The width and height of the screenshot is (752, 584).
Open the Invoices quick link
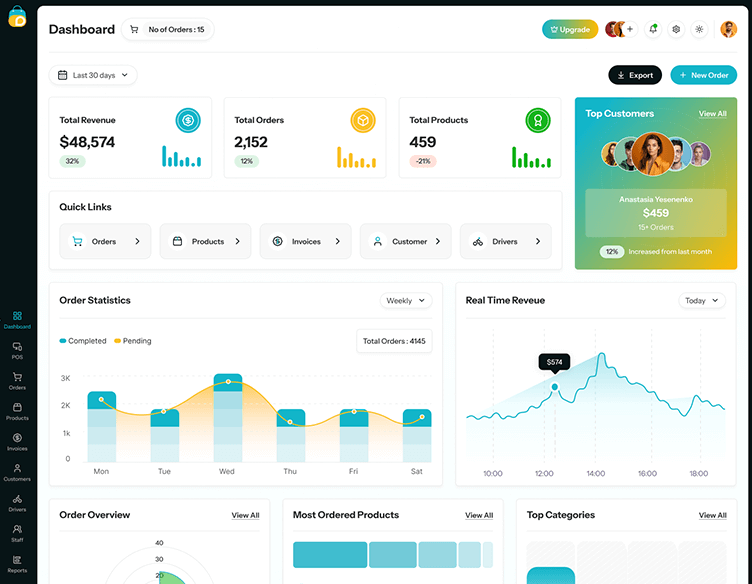tap(306, 241)
